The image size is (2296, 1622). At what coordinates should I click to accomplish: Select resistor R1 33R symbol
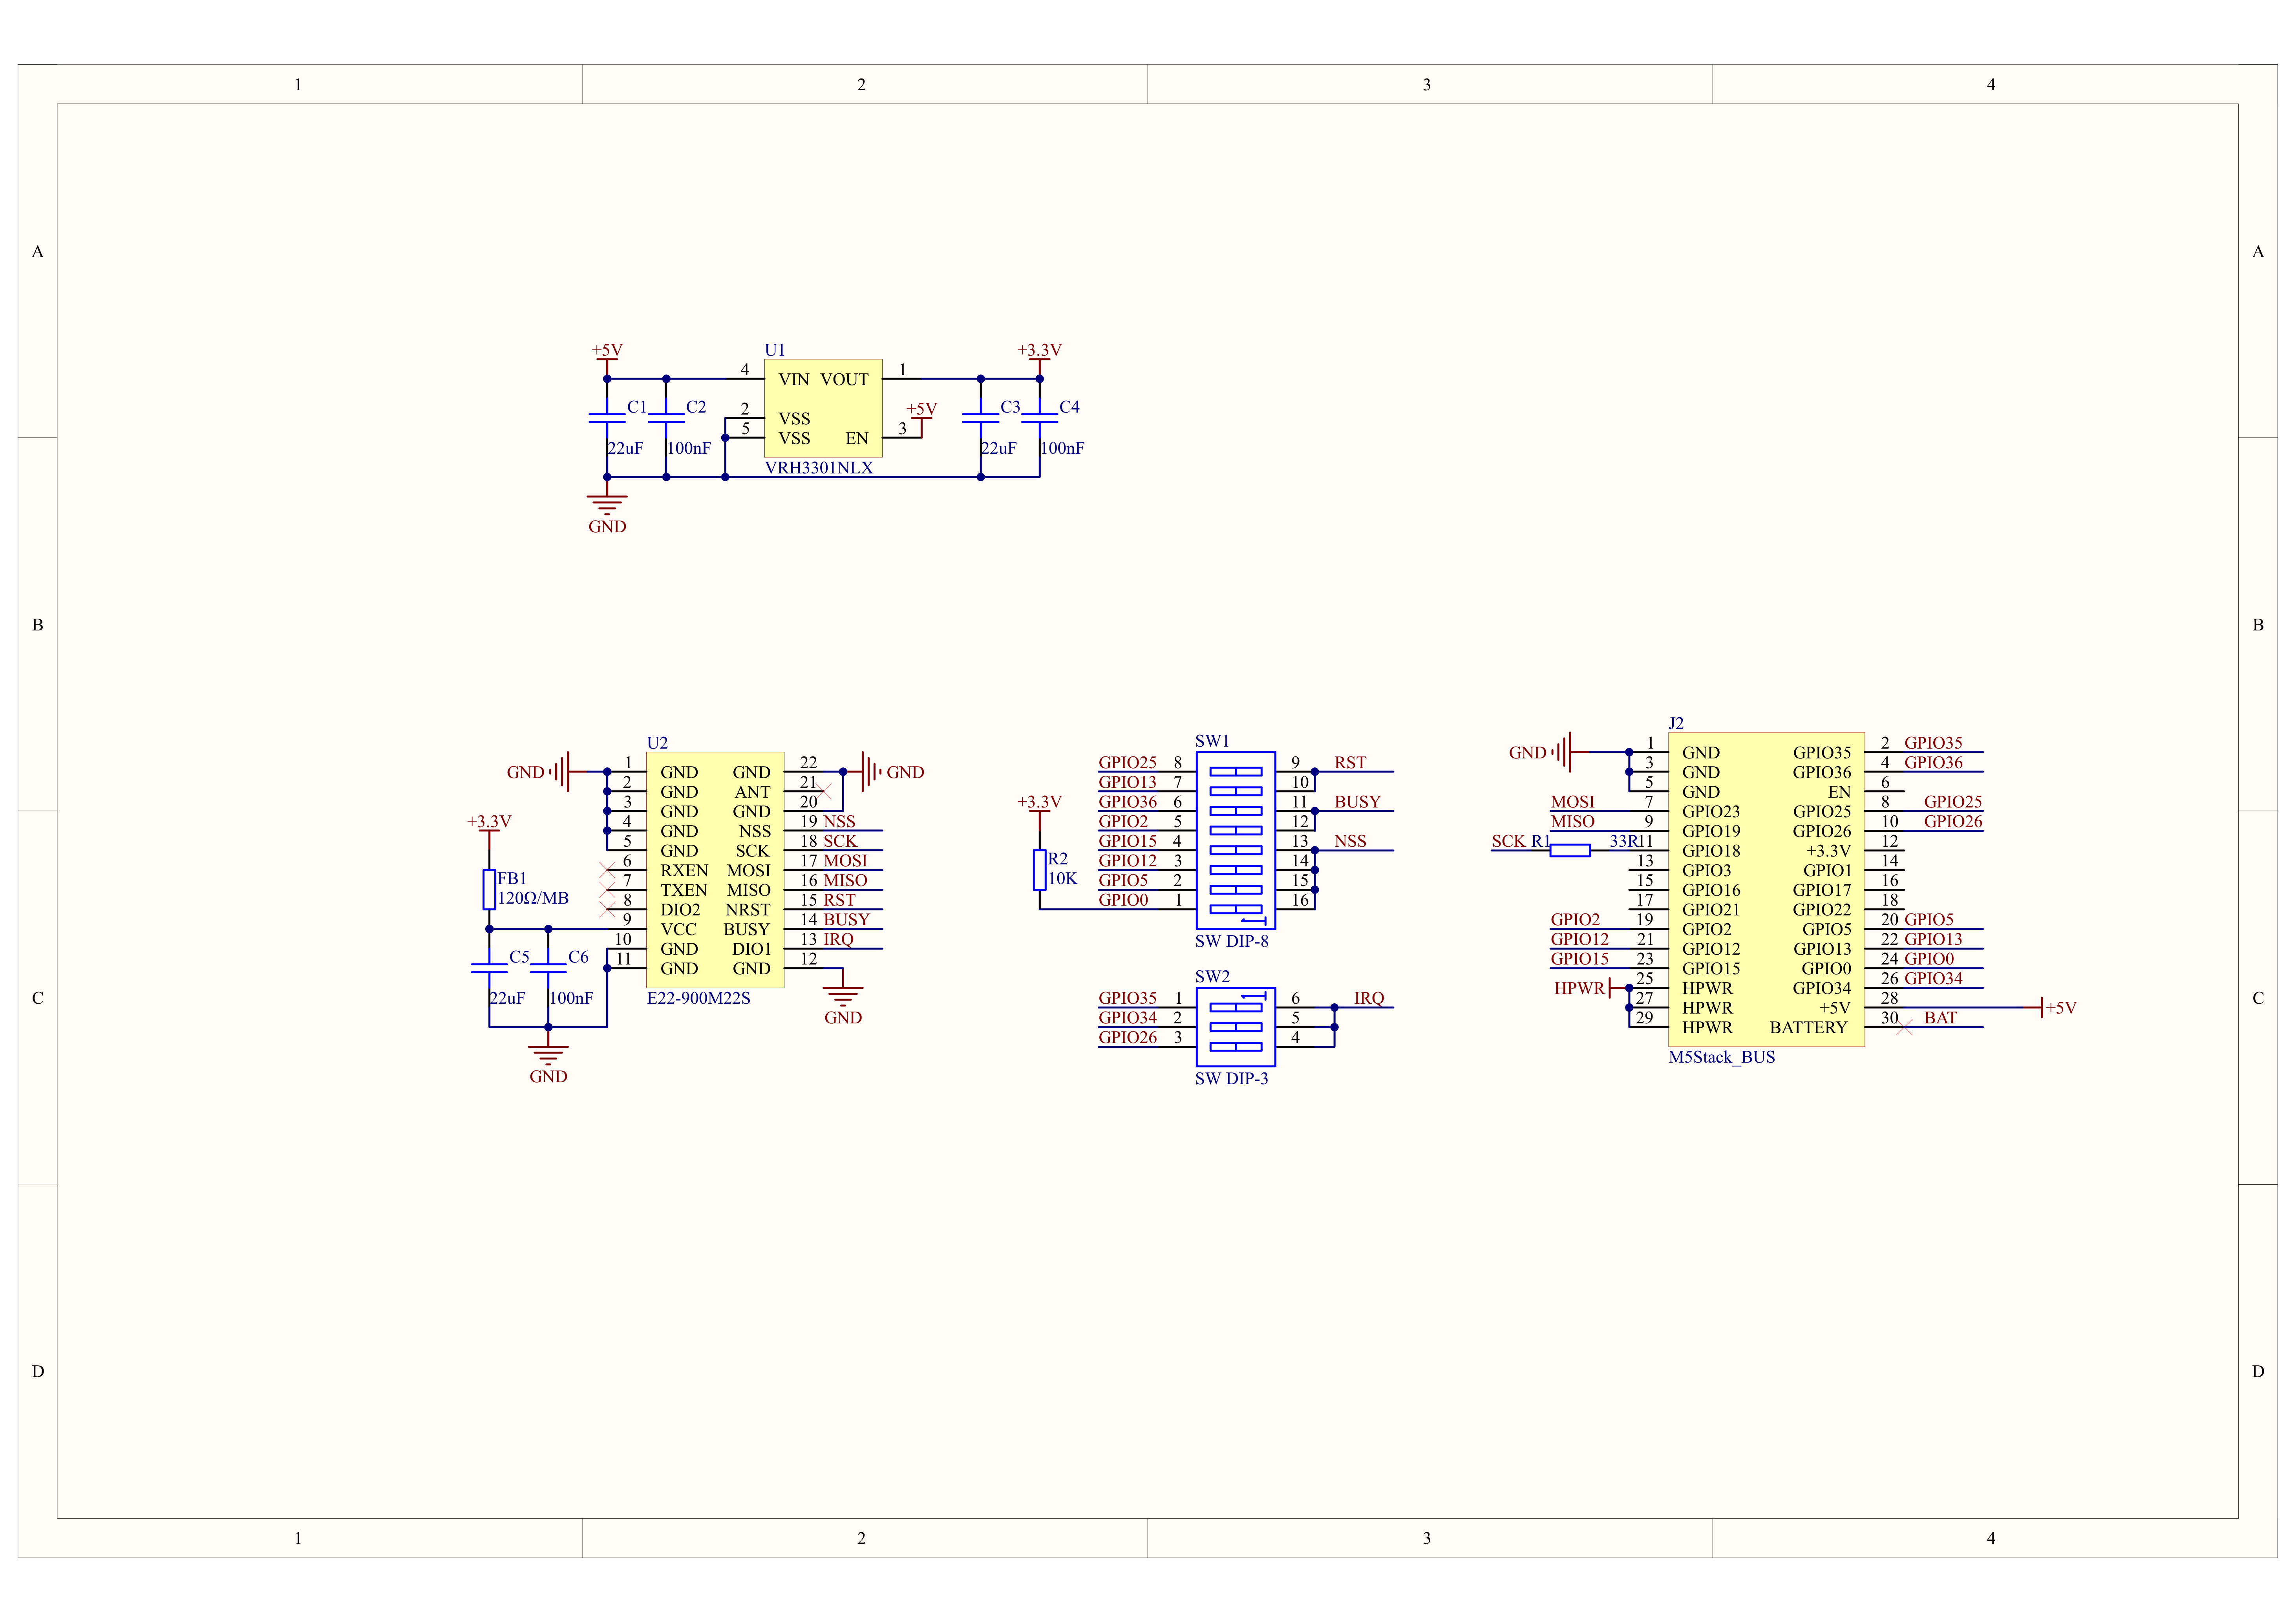pyautogui.click(x=1571, y=851)
